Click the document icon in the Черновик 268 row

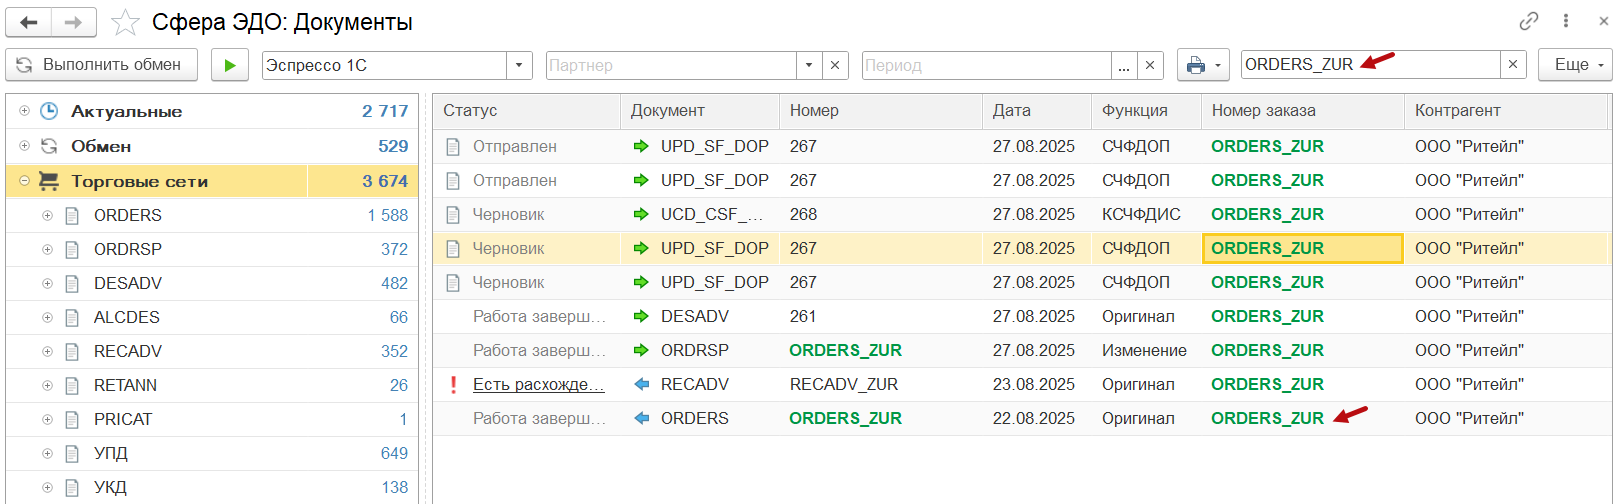(453, 214)
